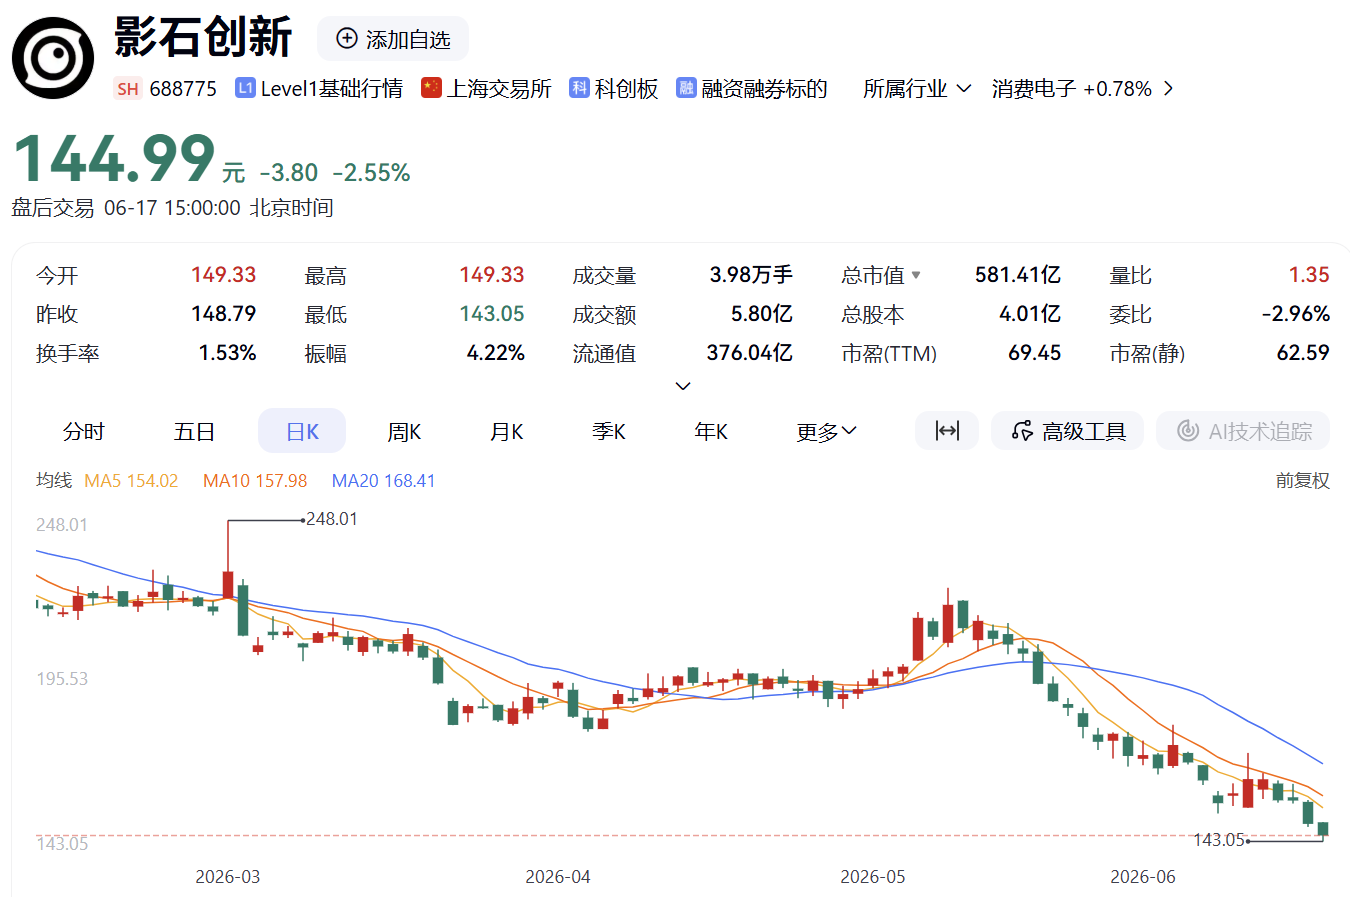The height and width of the screenshot is (897, 1350).
Task: Click the AI技术追踪 button
Action: click(x=1243, y=431)
